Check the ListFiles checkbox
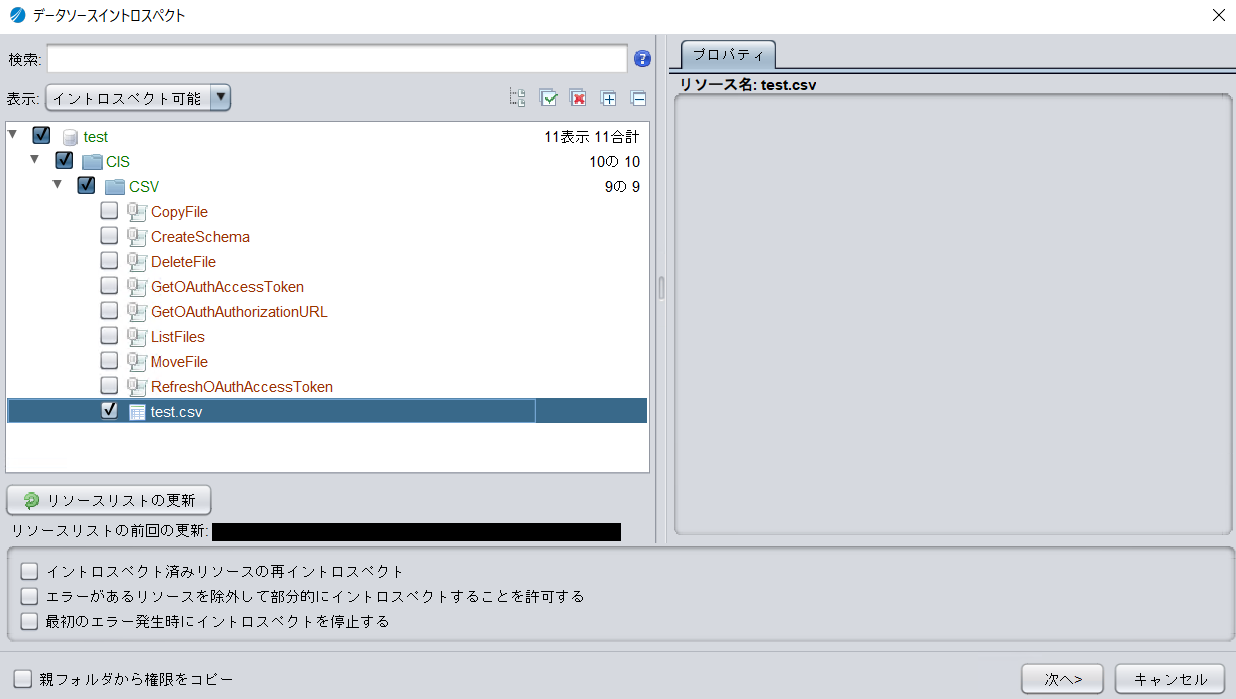Viewport: 1236px width, 699px height. point(109,336)
